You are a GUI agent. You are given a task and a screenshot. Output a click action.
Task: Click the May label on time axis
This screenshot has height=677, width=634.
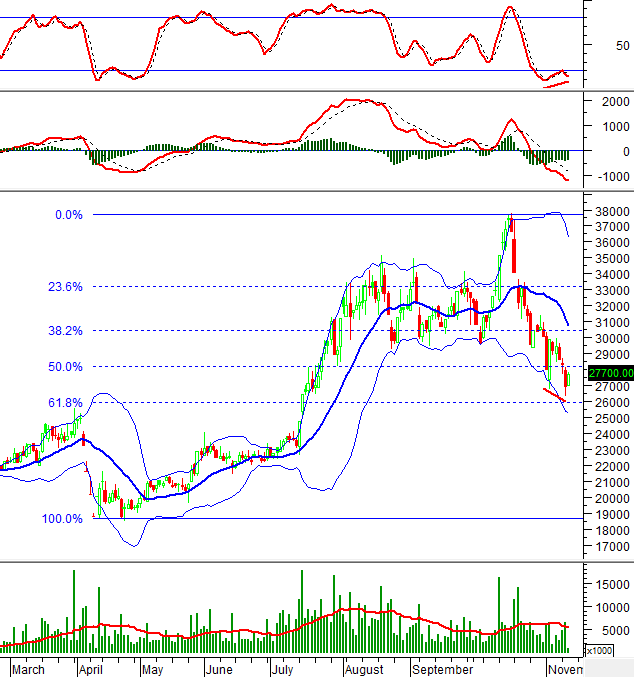(152, 667)
